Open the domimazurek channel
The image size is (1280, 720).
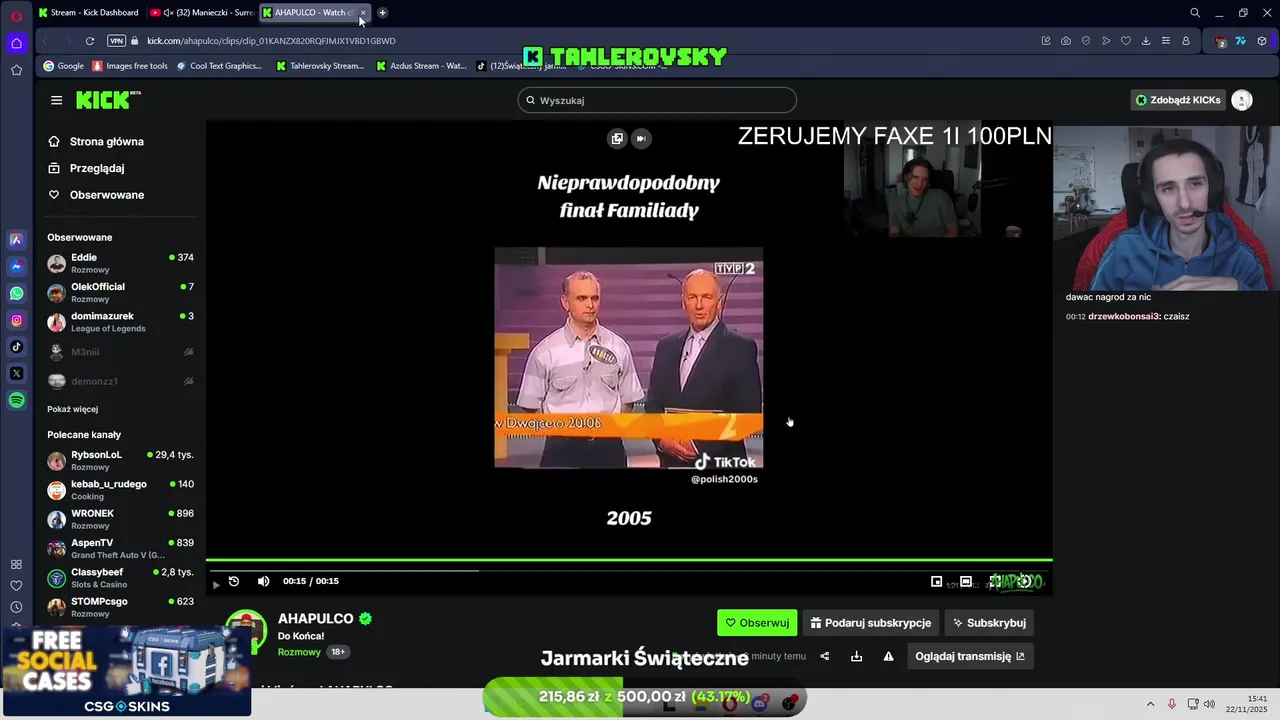(120, 322)
